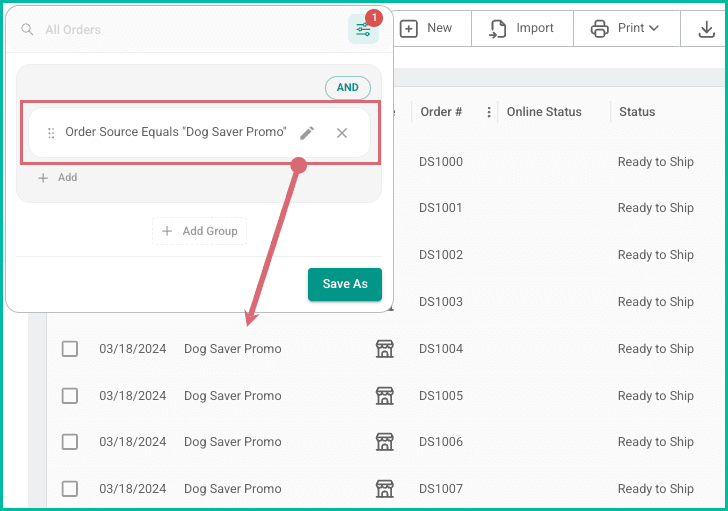Click Add Group button
Screen dimensions: 728x511
[x=200, y=231]
